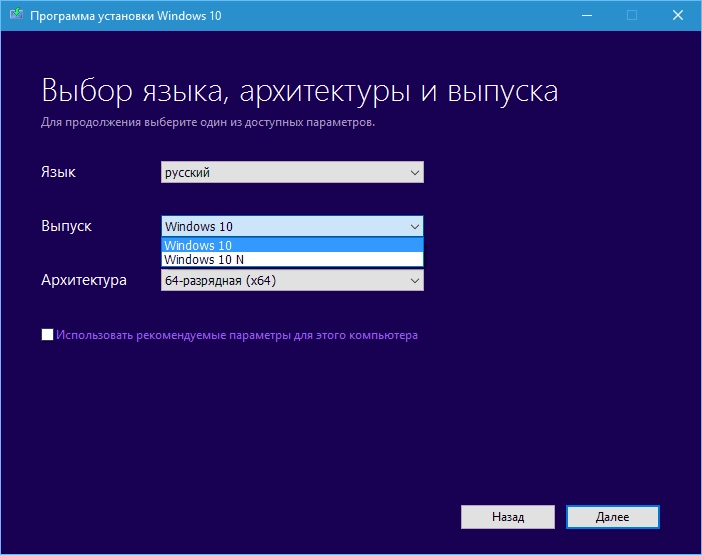Click the Windows 10 setup icon in title bar

pyautogui.click(x=16, y=14)
